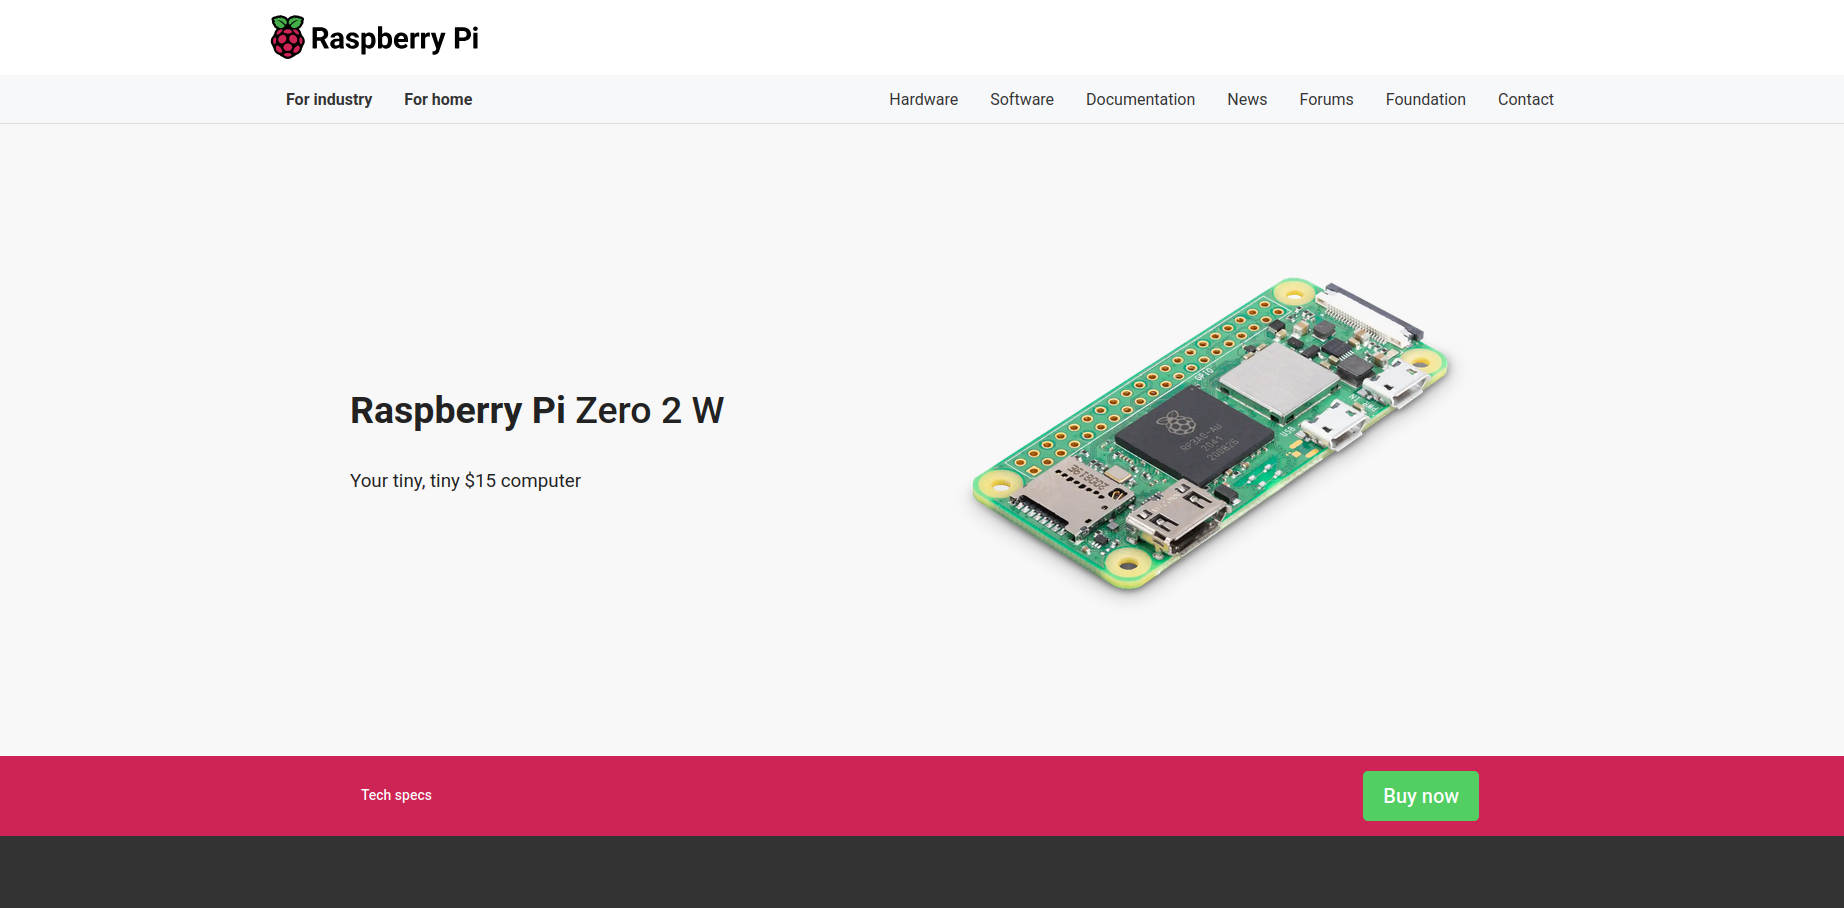Go to the Contact page
1844x908 pixels.
[x=1525, y=99]
